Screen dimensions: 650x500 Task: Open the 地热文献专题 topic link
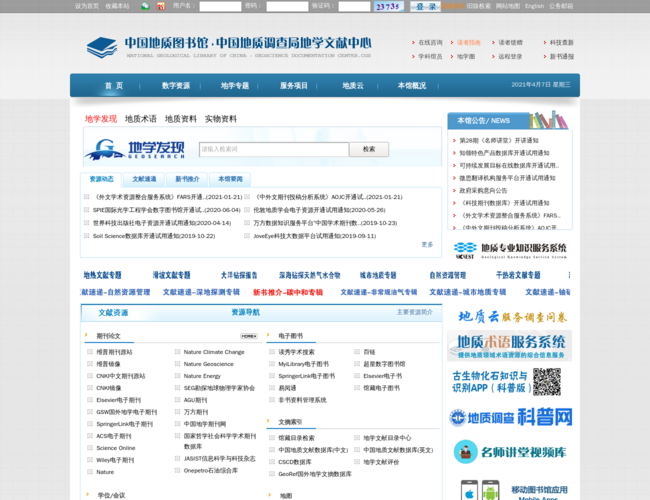point(102,275)
